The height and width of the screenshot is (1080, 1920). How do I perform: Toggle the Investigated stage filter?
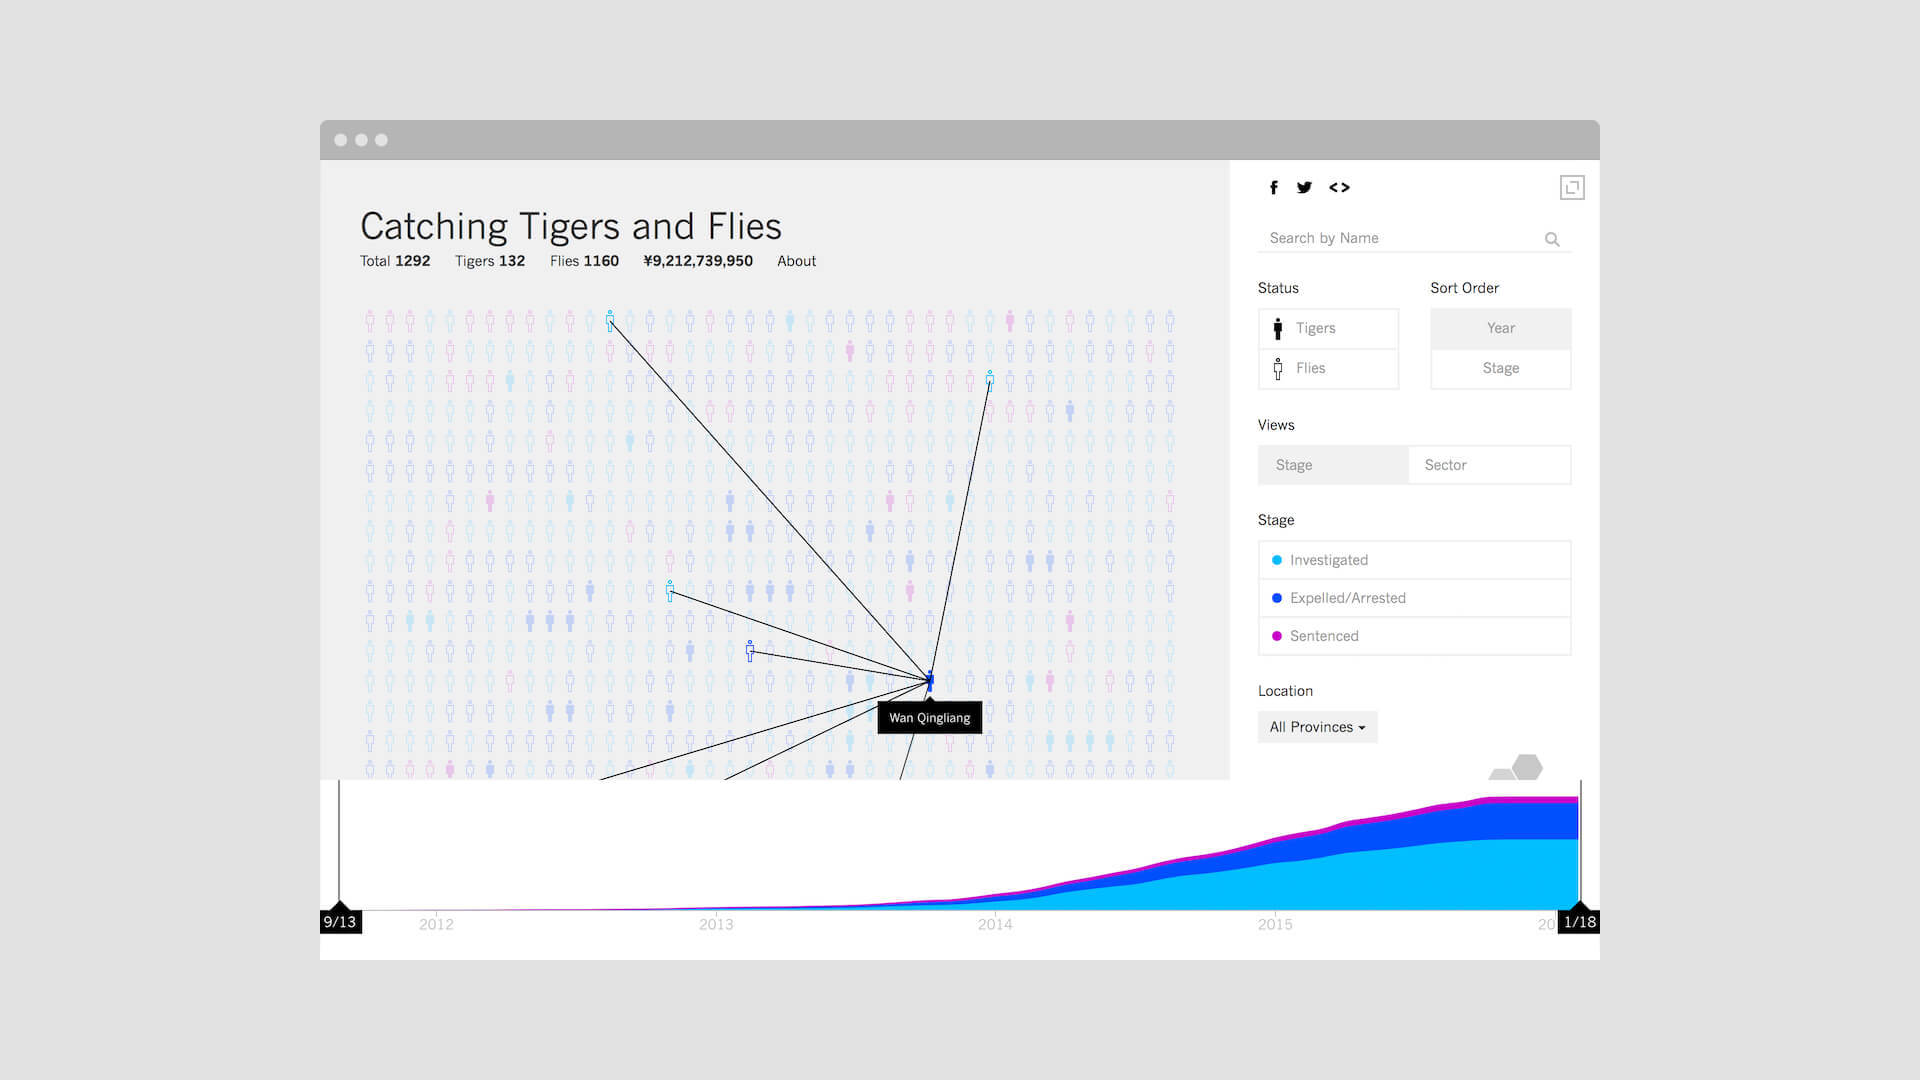coord(1414,560)
